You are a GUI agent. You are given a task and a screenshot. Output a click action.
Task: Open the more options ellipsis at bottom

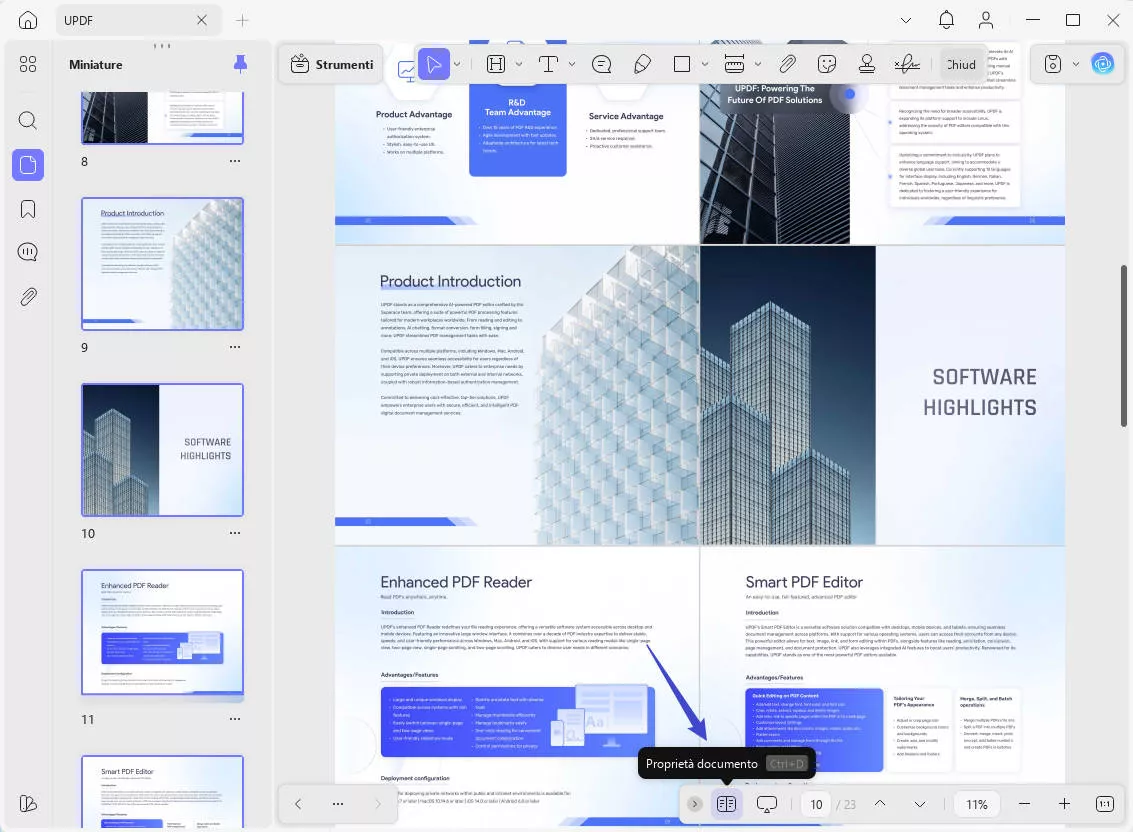tap(337, 804)
